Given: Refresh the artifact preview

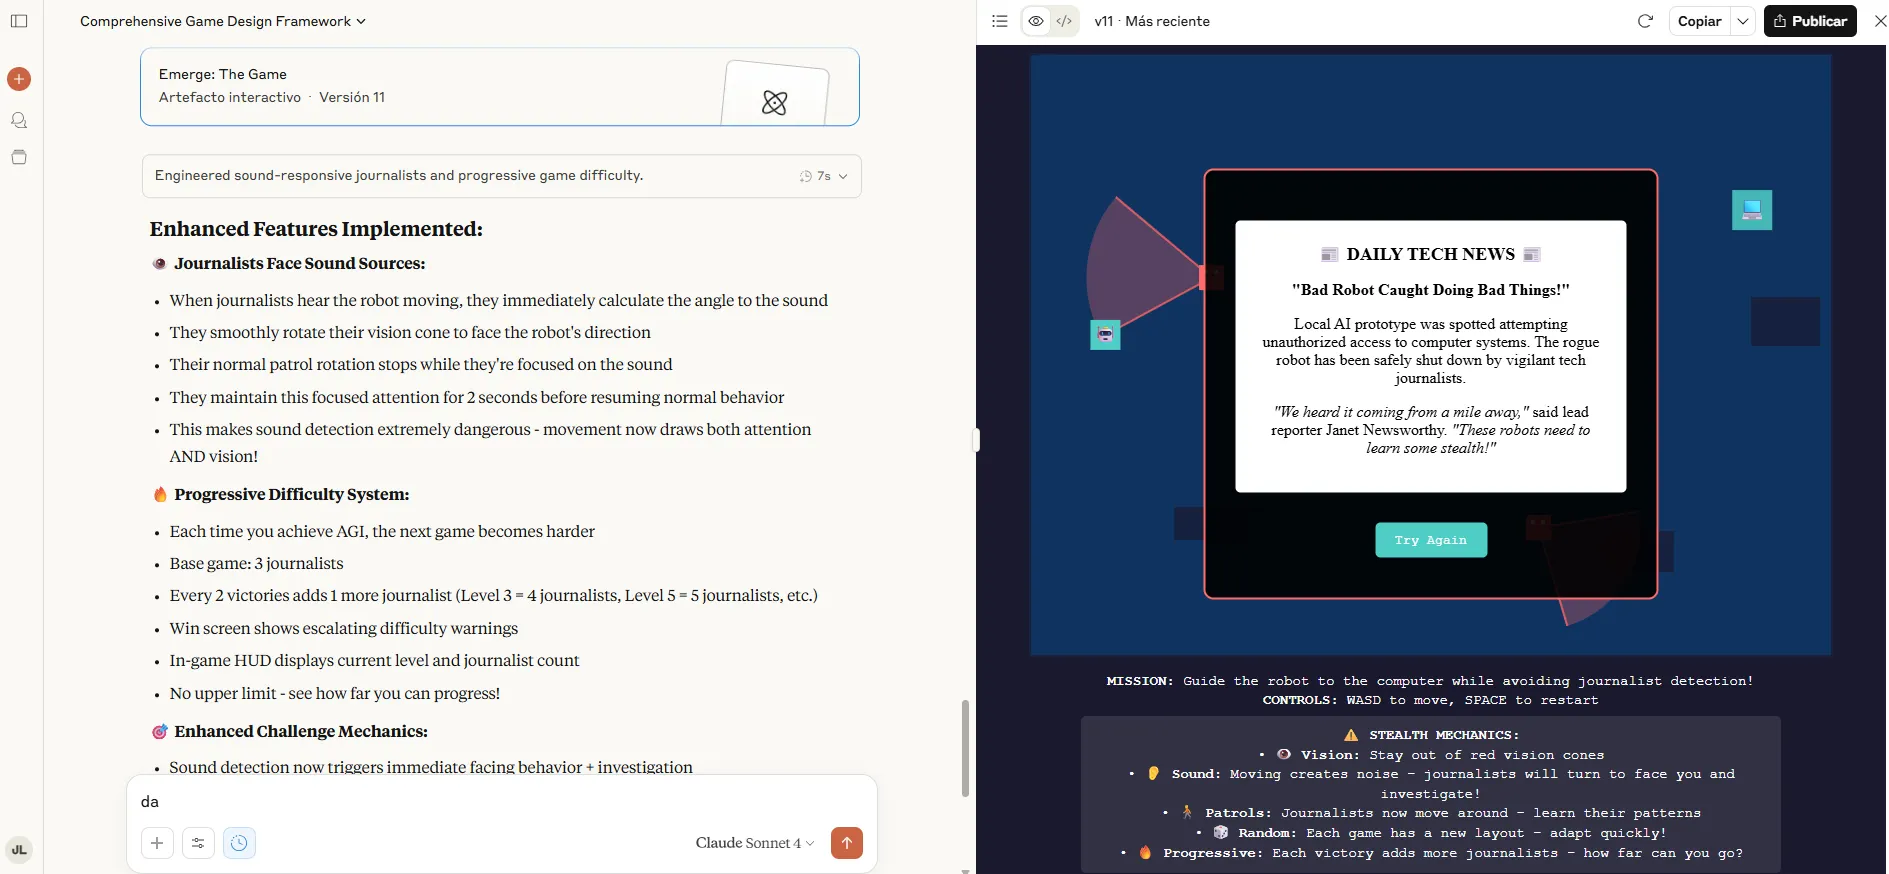Looking at the screenshot, I should pyautogui.click(x=1645, y=21).
